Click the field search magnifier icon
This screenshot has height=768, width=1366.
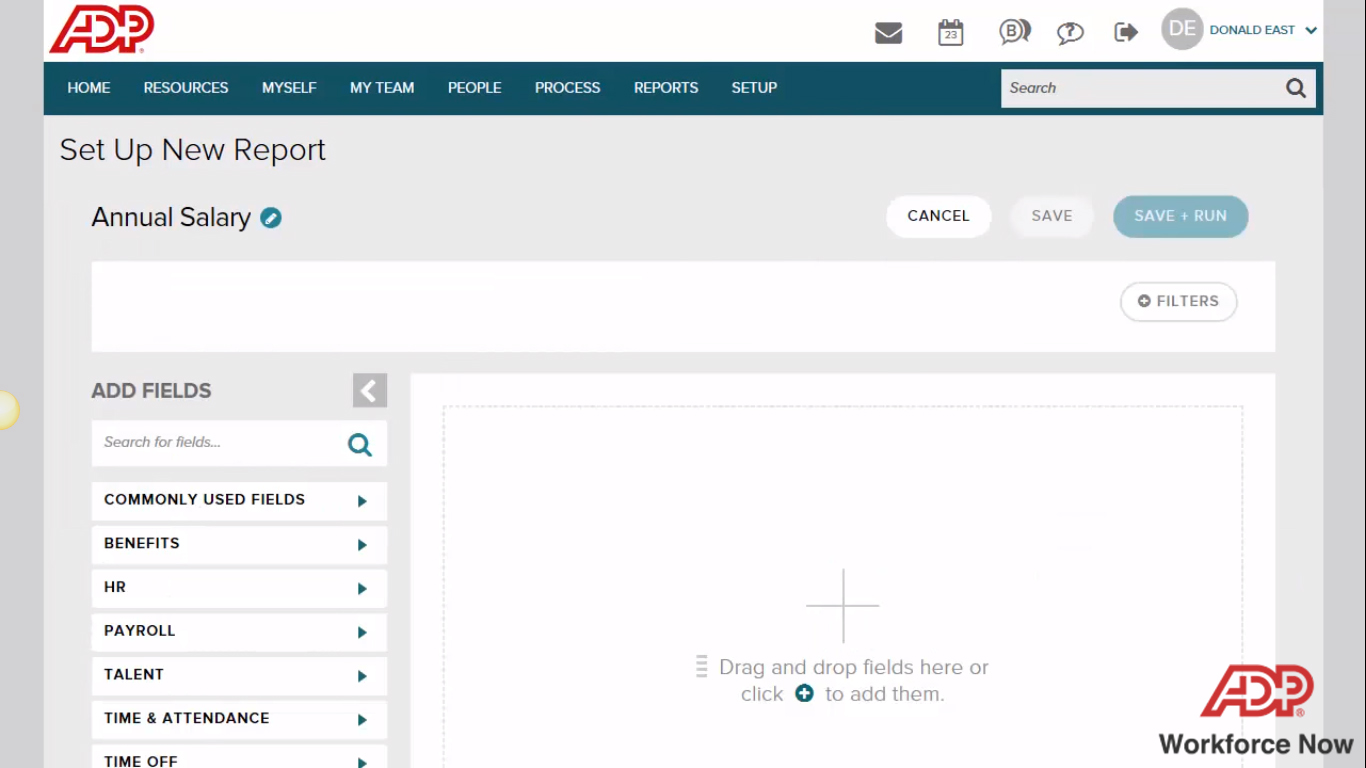[x=360, y=445]
